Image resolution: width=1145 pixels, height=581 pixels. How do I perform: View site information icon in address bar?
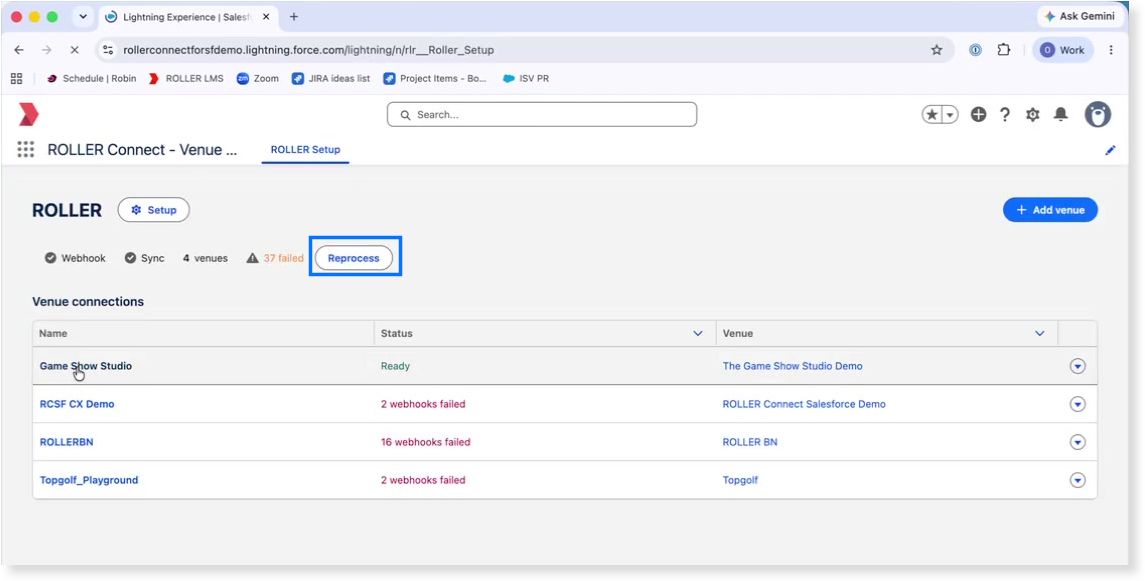click(x=108, y=50)
